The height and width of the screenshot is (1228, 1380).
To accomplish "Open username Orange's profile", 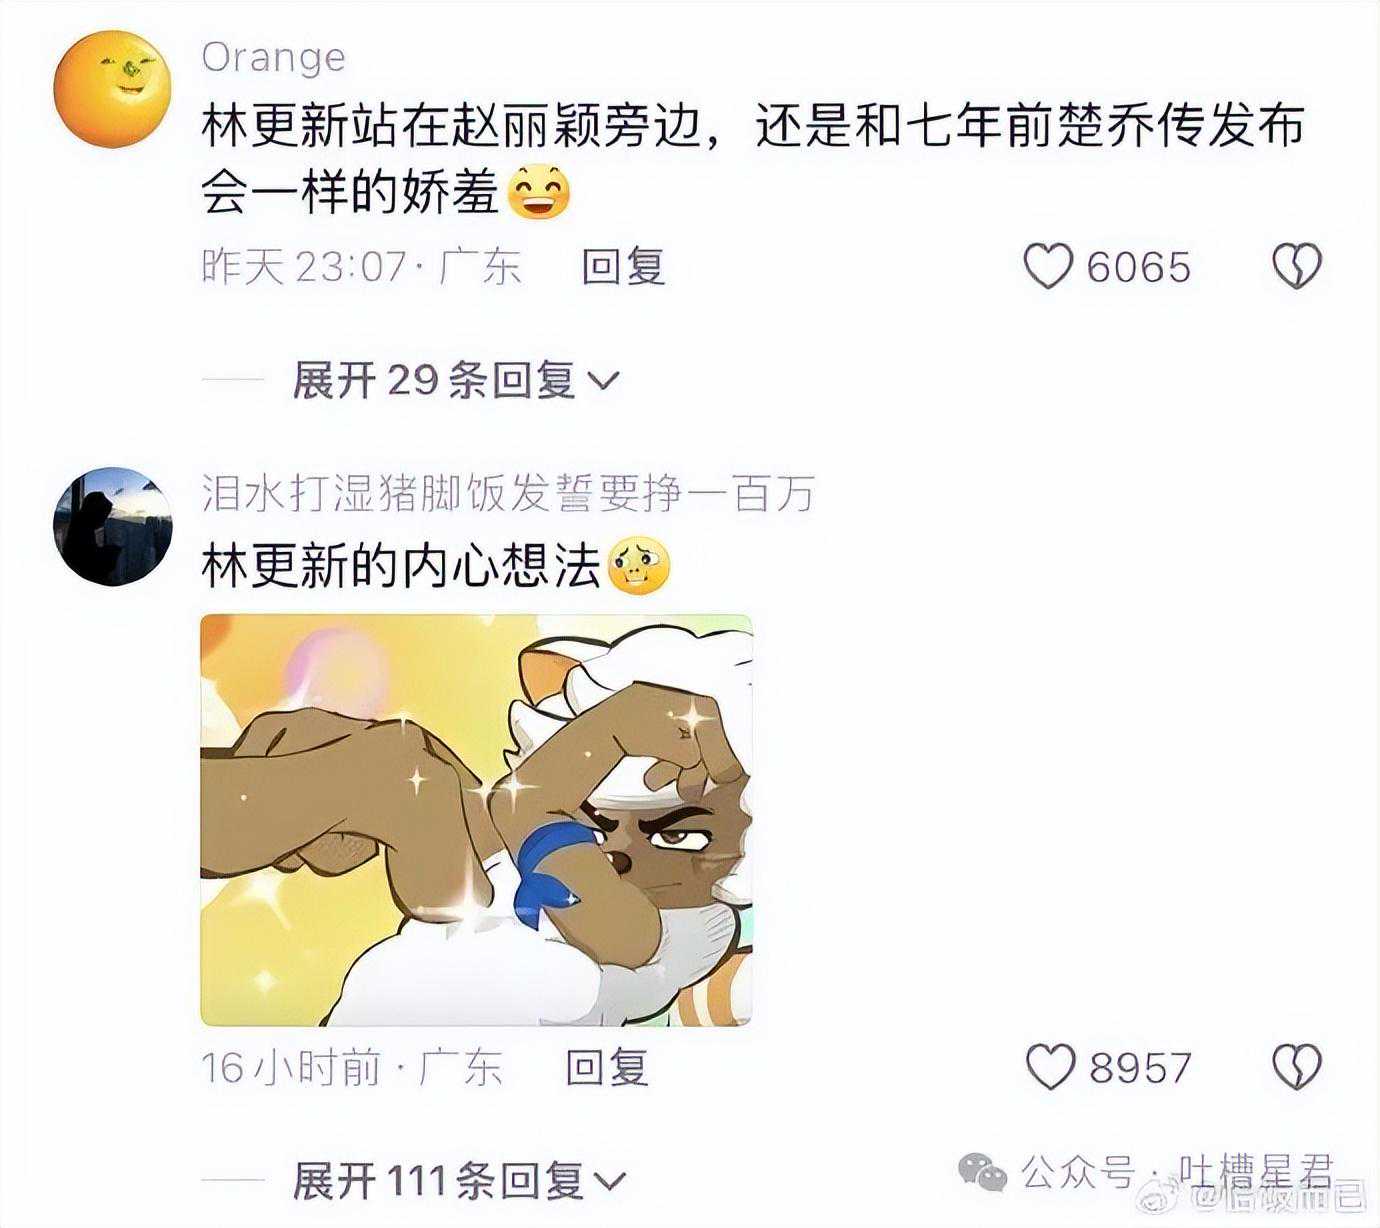I will pos(274,58).
